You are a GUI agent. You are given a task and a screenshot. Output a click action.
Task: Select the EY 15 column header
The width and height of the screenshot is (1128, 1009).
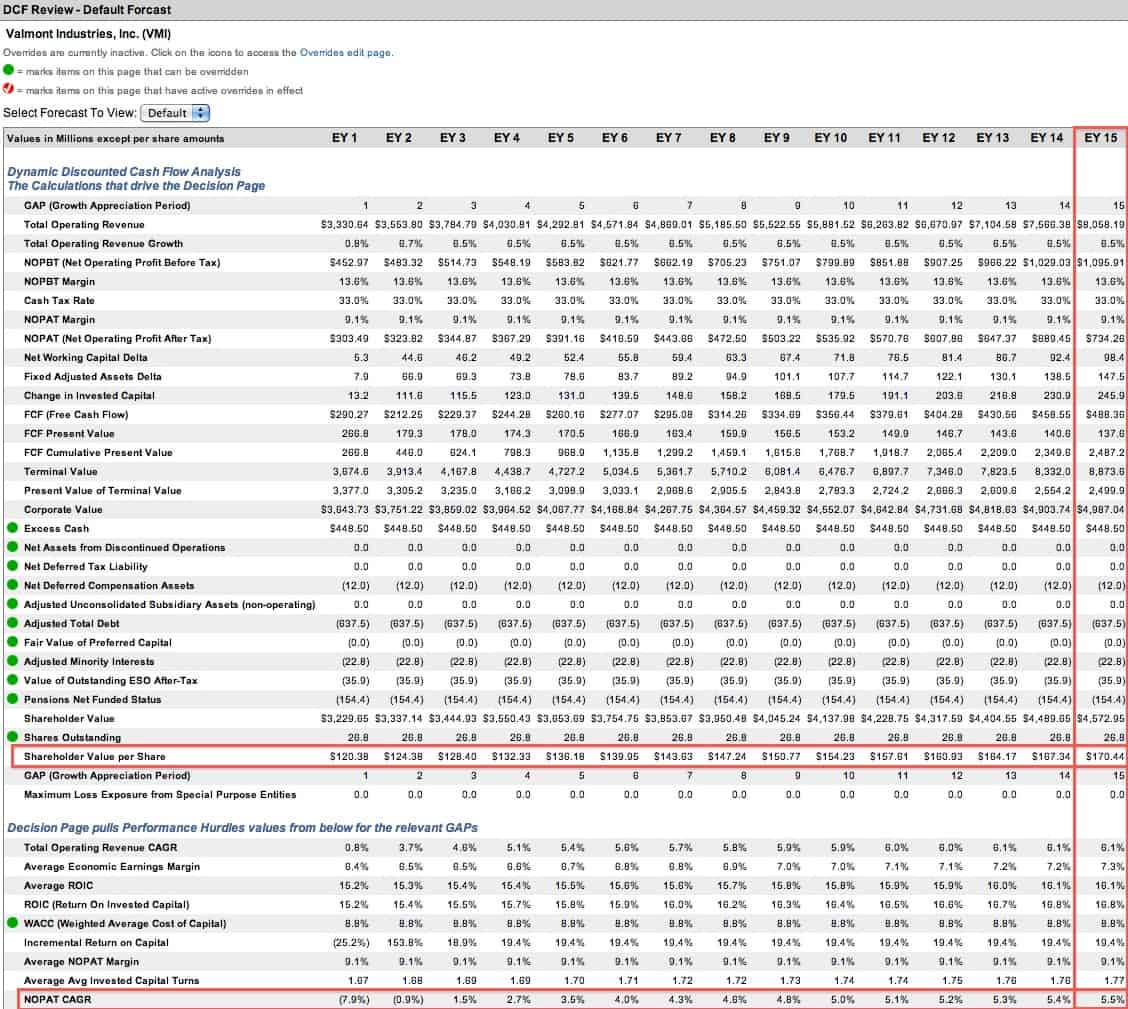1101,138
